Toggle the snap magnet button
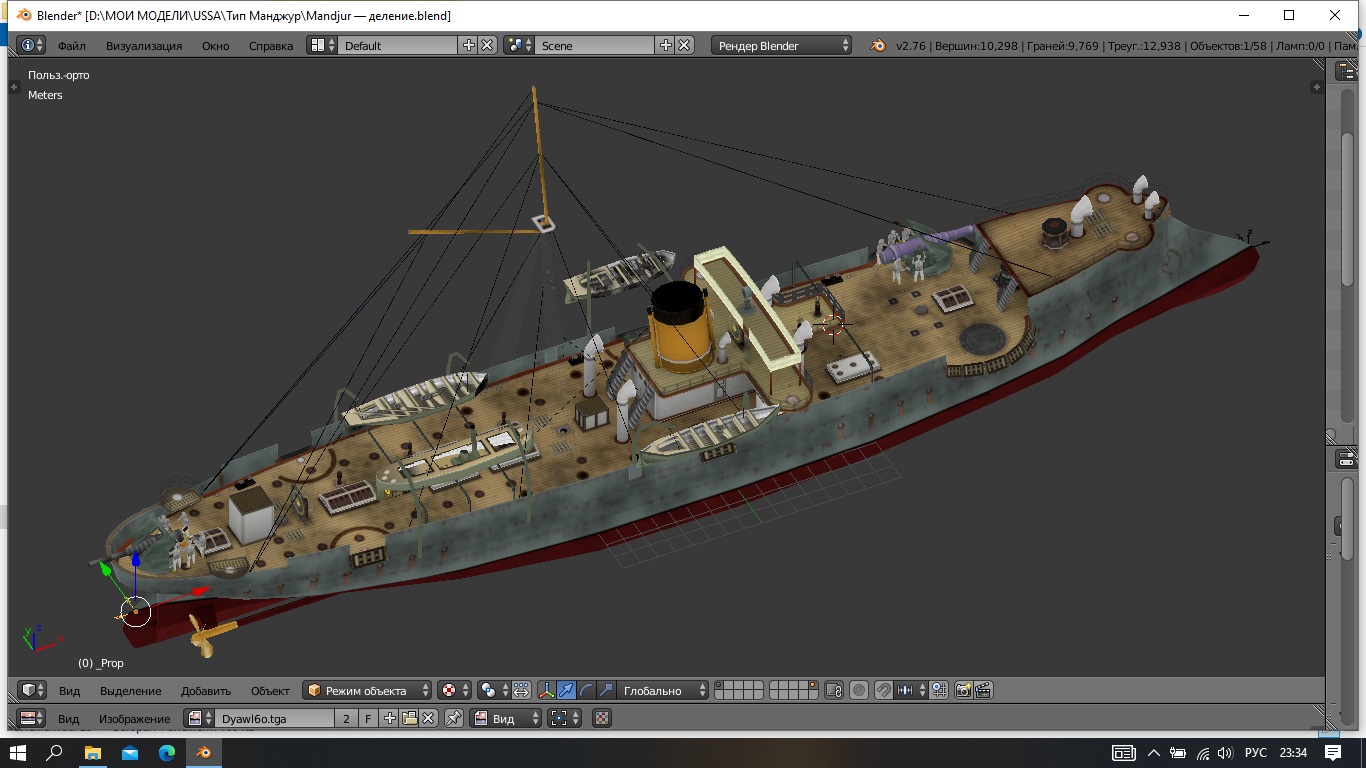This screenshot has height=768, width=1366. 883,690
